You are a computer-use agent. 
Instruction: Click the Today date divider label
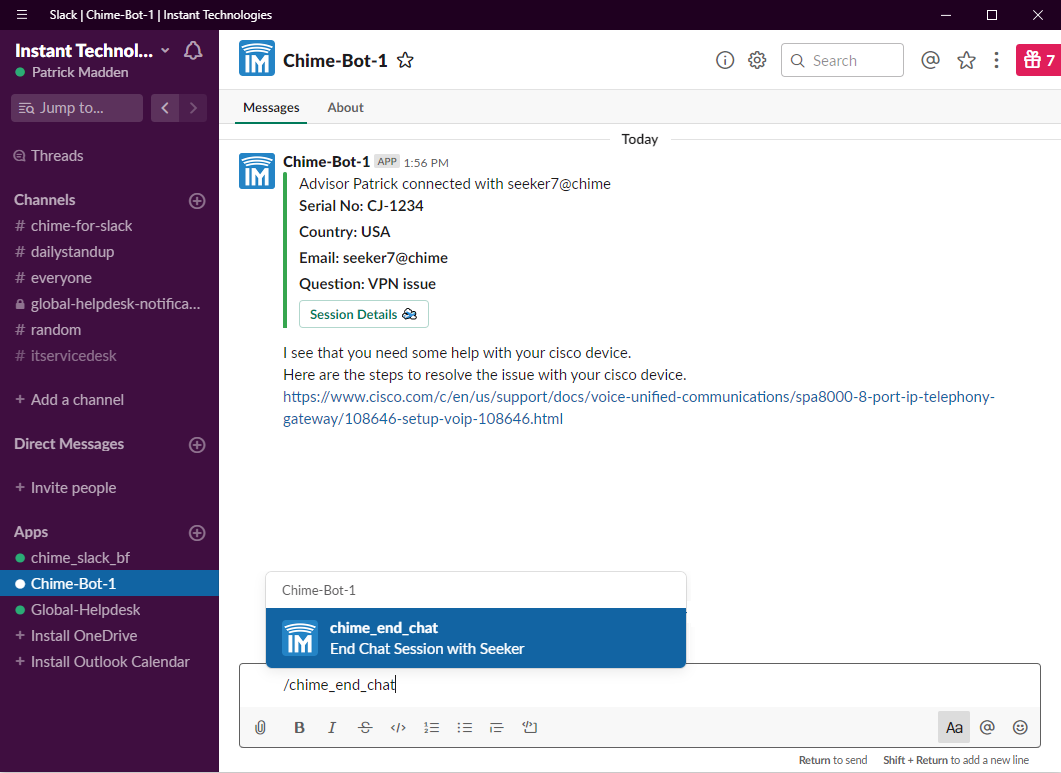click(x=639, y=139)
